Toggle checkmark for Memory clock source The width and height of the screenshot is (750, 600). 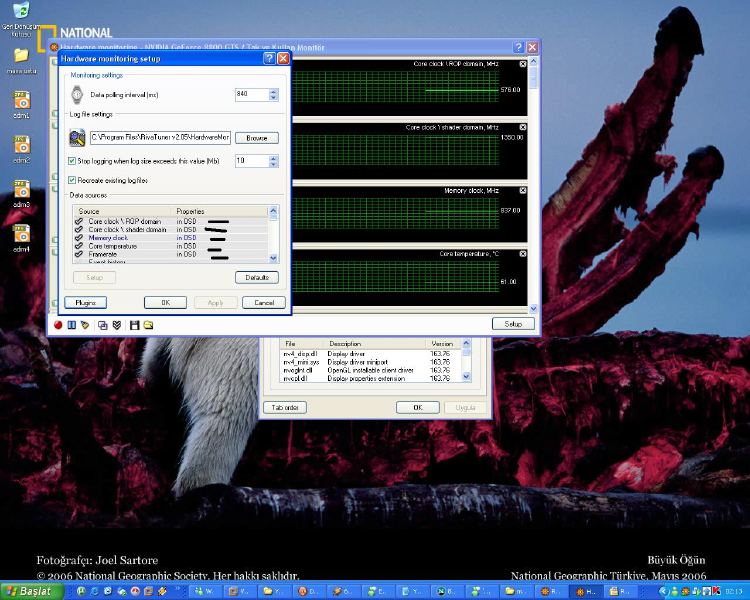pos(79,238)
